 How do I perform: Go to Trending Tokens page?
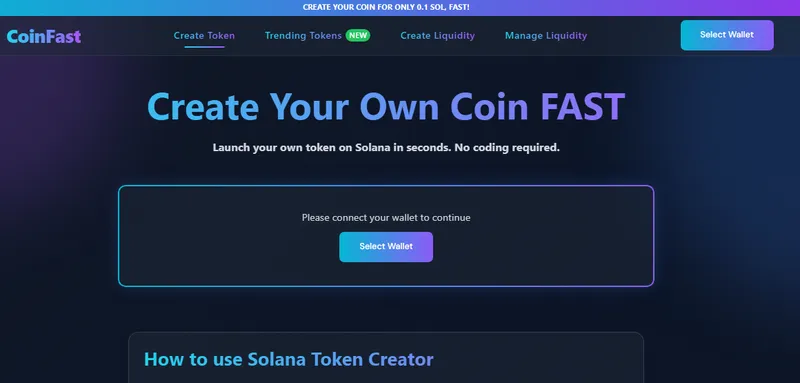coord(303,36)
